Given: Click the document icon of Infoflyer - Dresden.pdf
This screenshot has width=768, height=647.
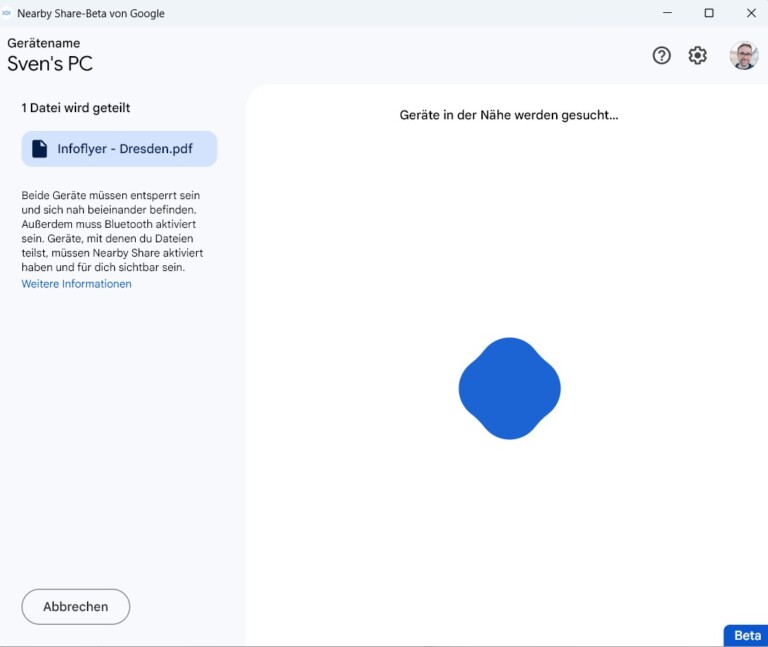Looking at the screenshot, I should [x=40, y=149].
